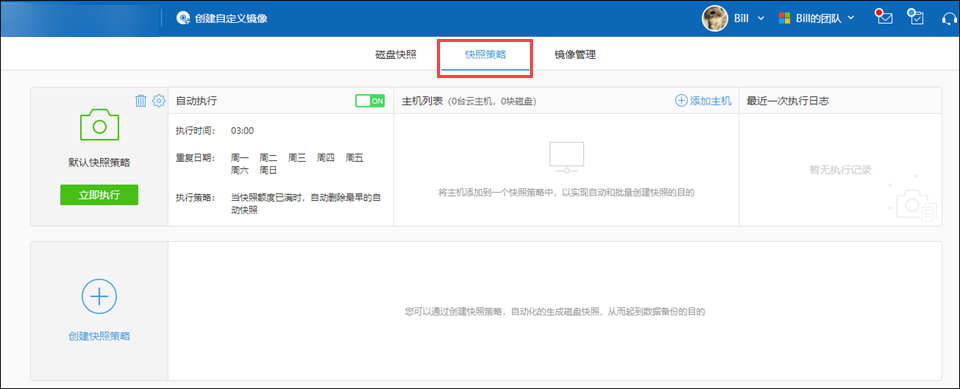Viewport: 960px width, 389px height.
Task: Click the plus circle to create policy
Action: point(99,296)
